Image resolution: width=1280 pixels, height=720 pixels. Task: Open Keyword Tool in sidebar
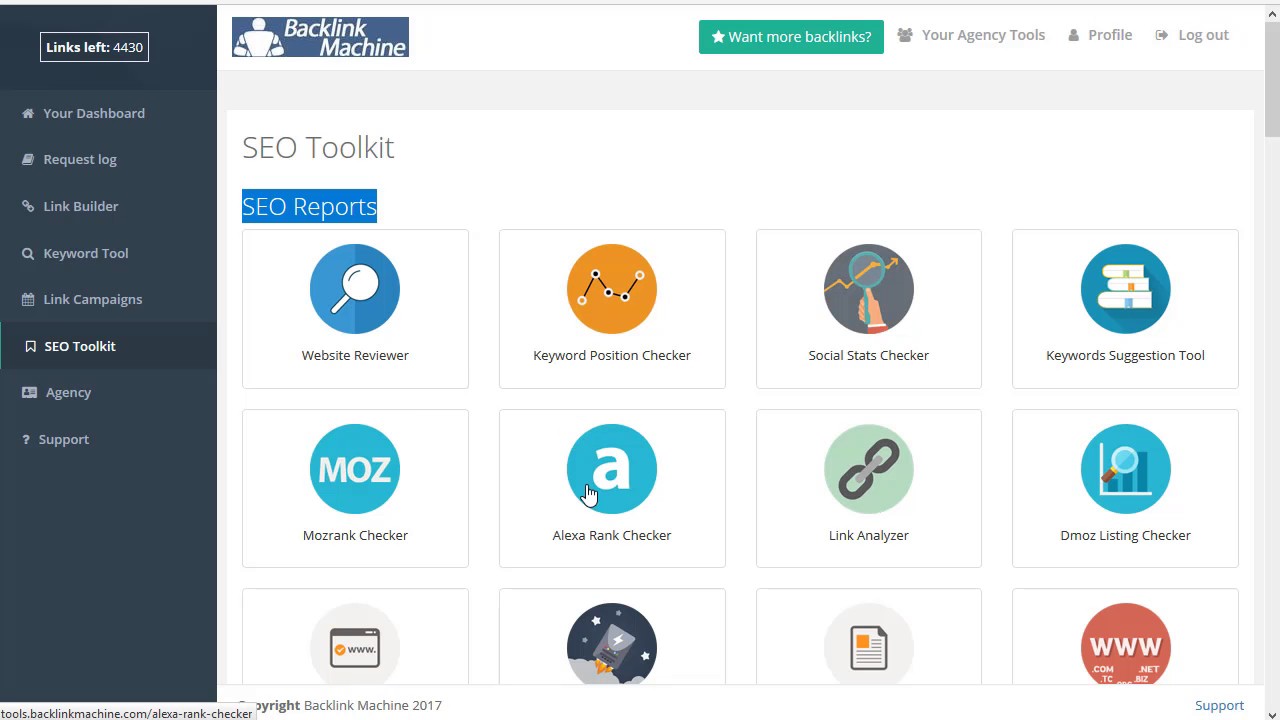click(x=86, y=253)
